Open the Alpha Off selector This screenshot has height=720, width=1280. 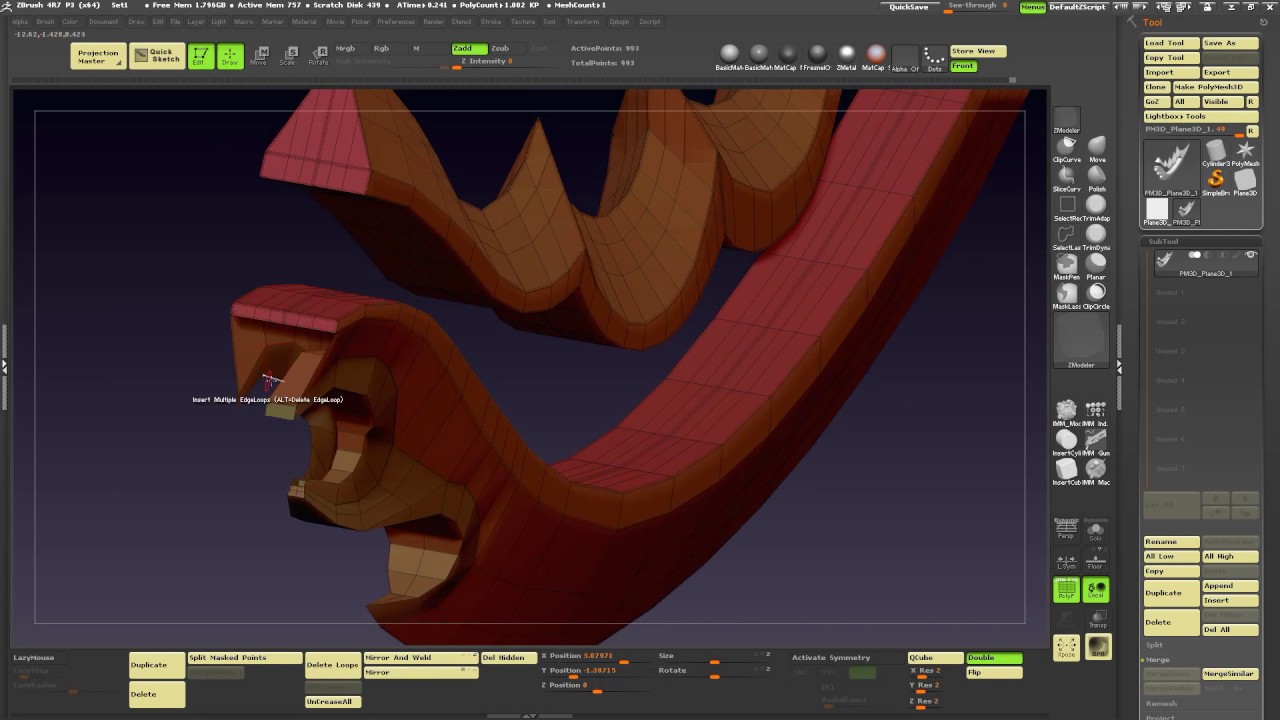click(905, 58)
